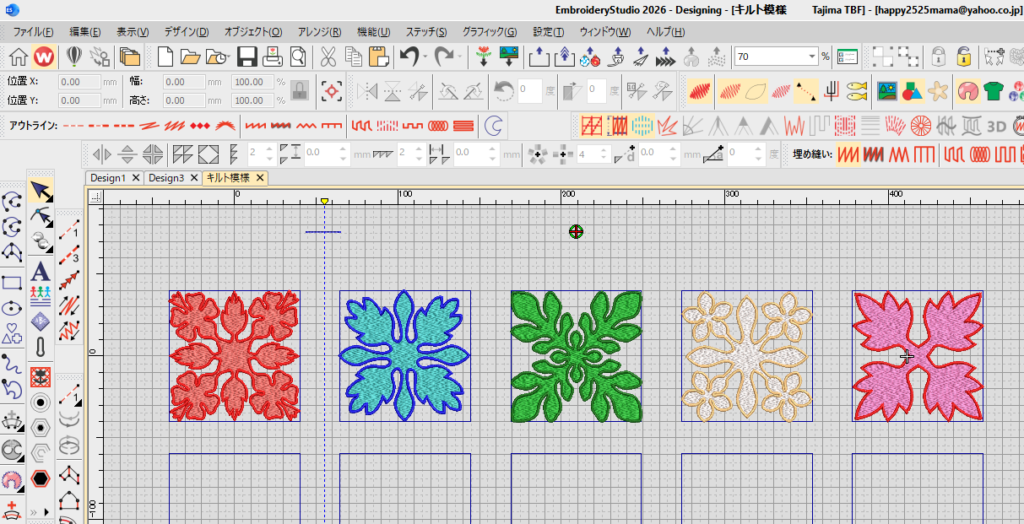Click the red W Wilcom icon
1024x524 pixels.
pyautogui.click(x=44, y=57)
